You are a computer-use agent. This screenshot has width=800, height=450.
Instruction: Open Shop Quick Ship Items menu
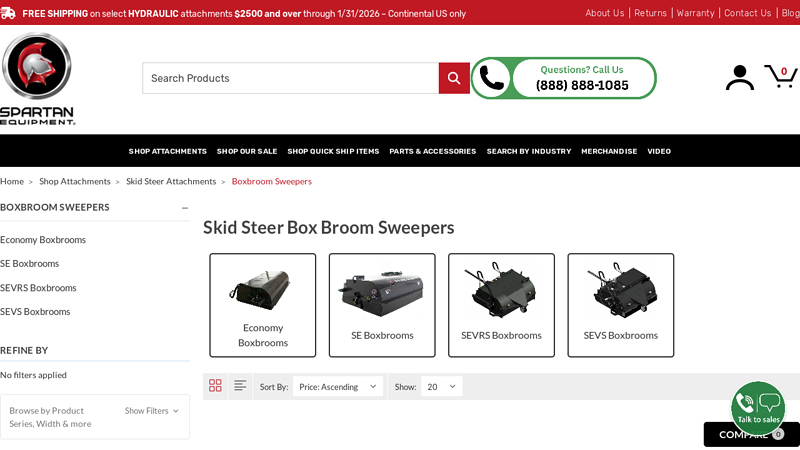333,152
